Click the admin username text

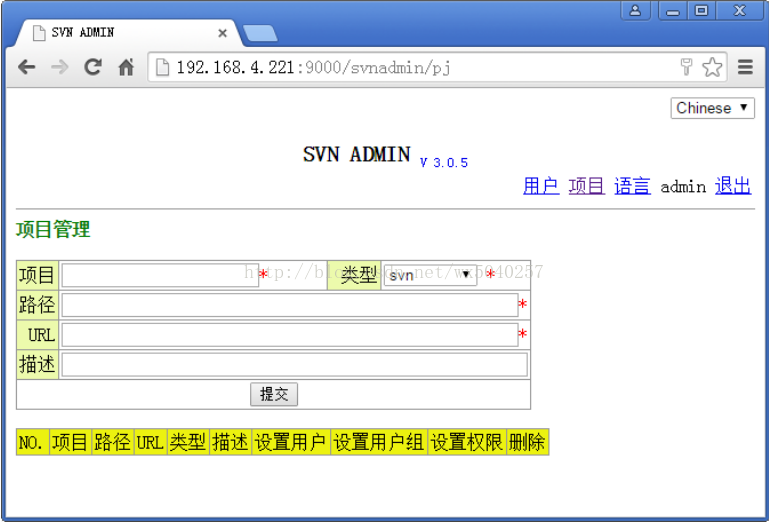click(x=683, y=187)
